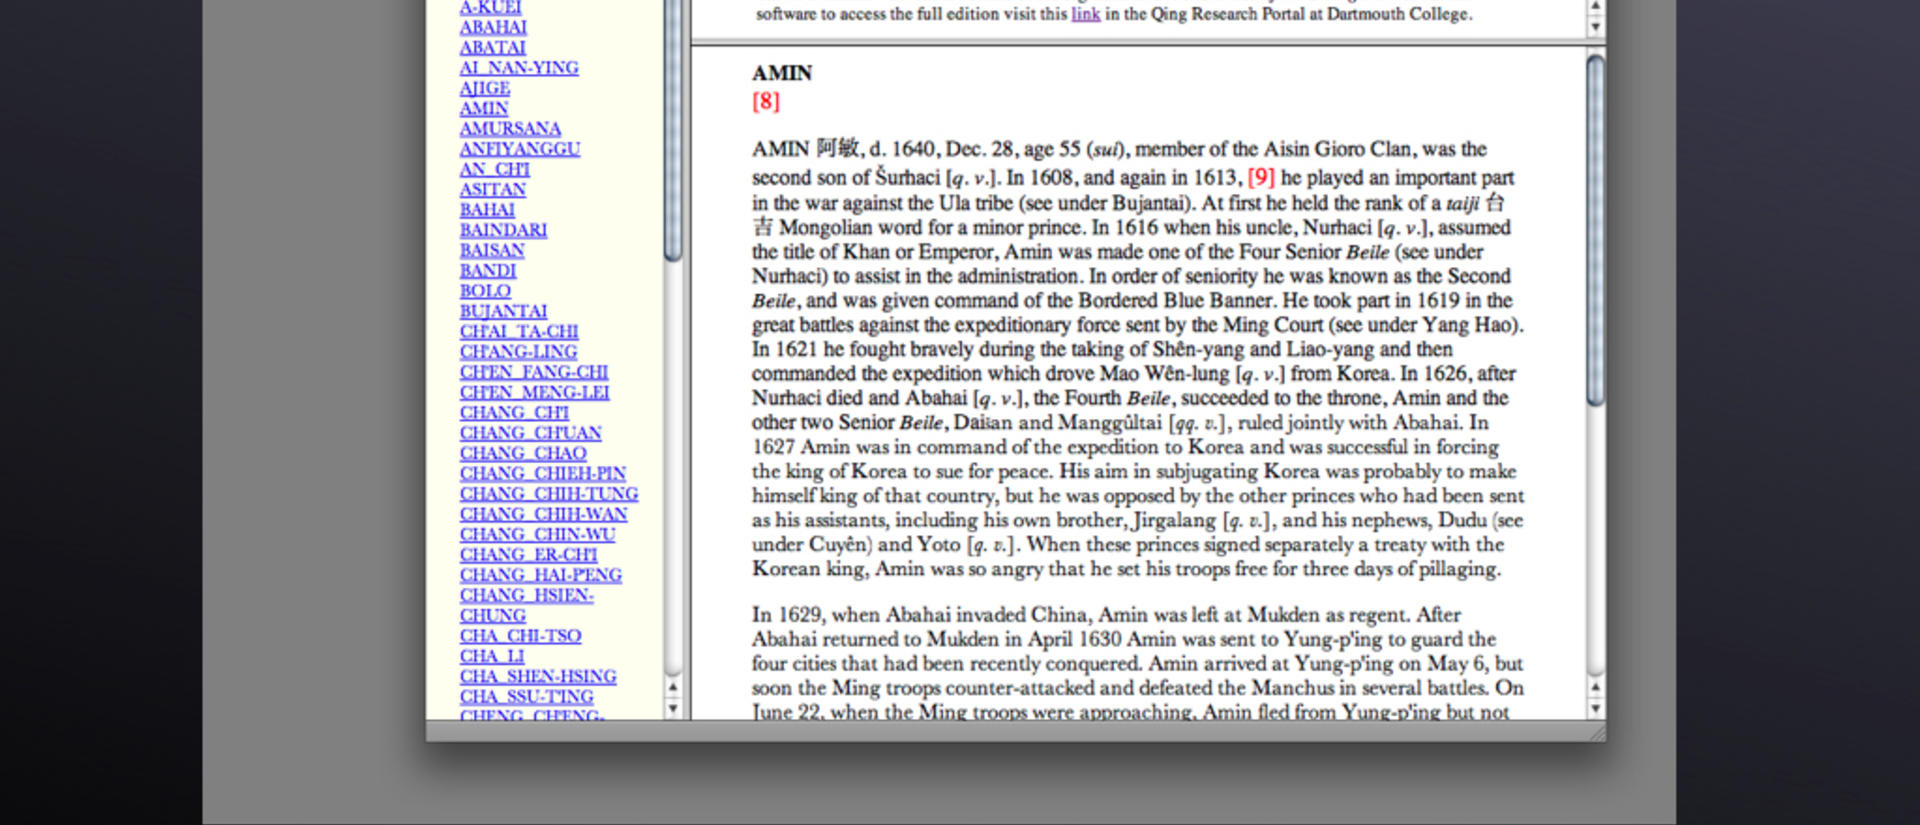Open the BAINDARI entry
Image resolution: width=1920 pixels, height=825 pixels.
click(x=503, y=230)
